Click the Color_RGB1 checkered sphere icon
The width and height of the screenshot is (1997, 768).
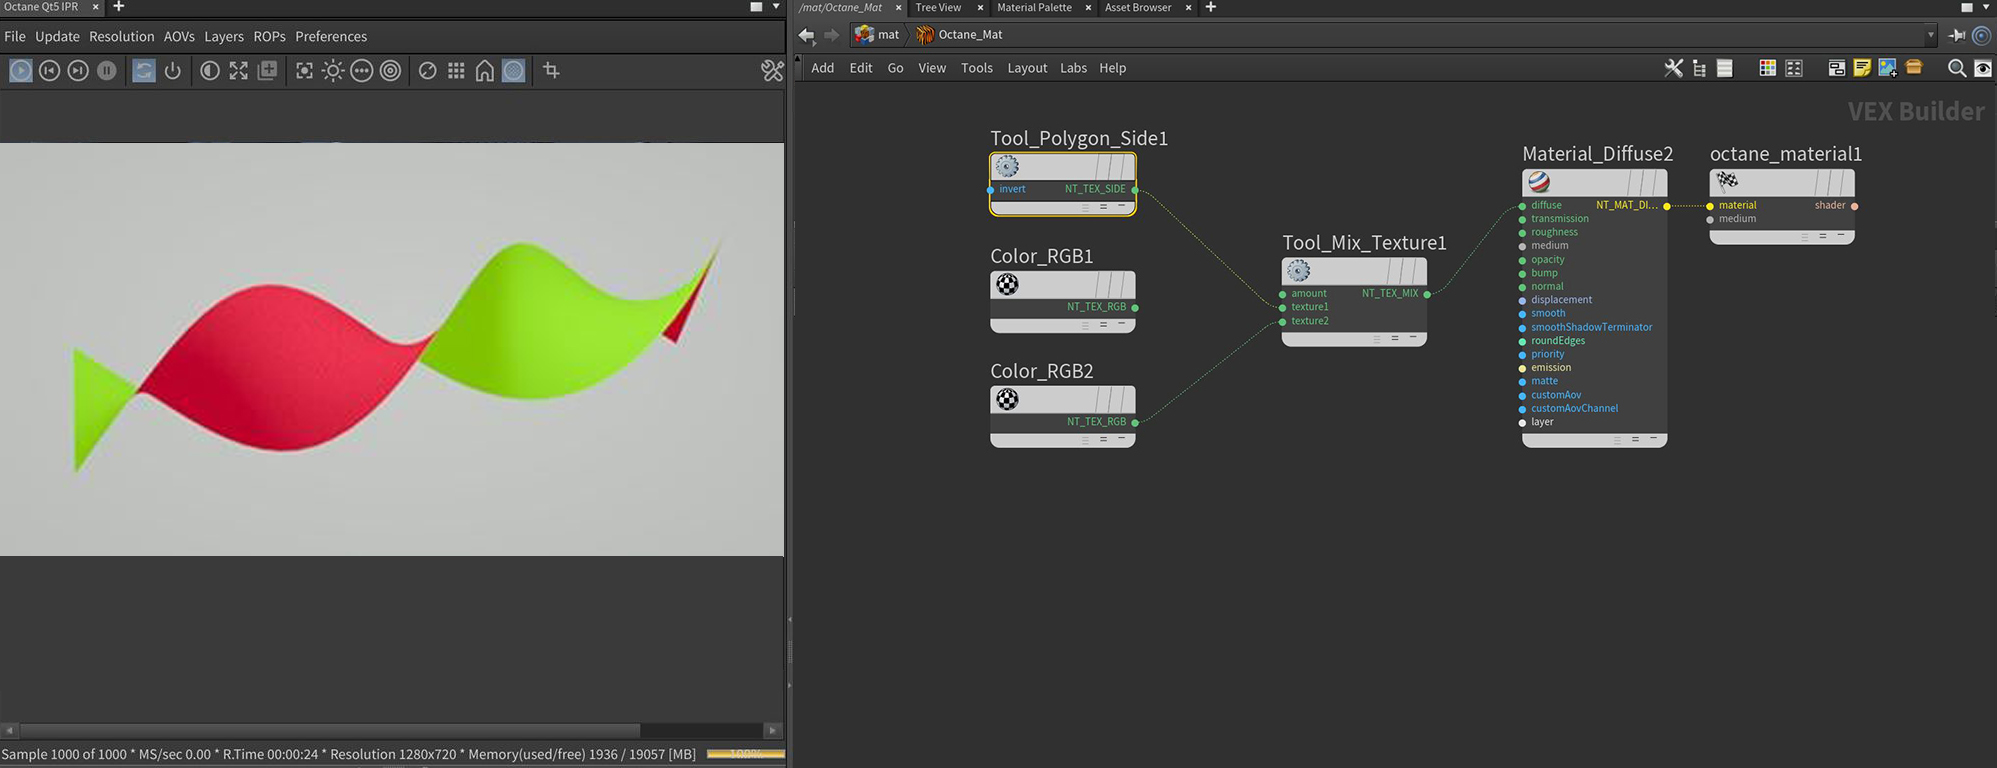pyautogui.click(x=1007, y=285)
